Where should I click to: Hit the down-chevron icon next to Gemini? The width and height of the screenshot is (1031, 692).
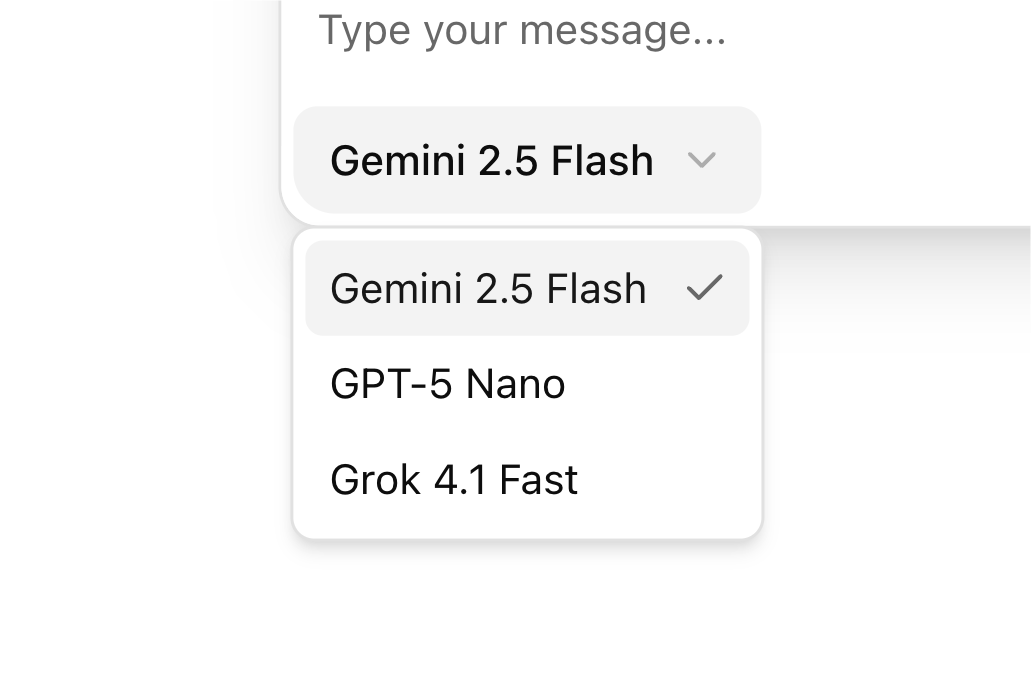tap(702, 160)
